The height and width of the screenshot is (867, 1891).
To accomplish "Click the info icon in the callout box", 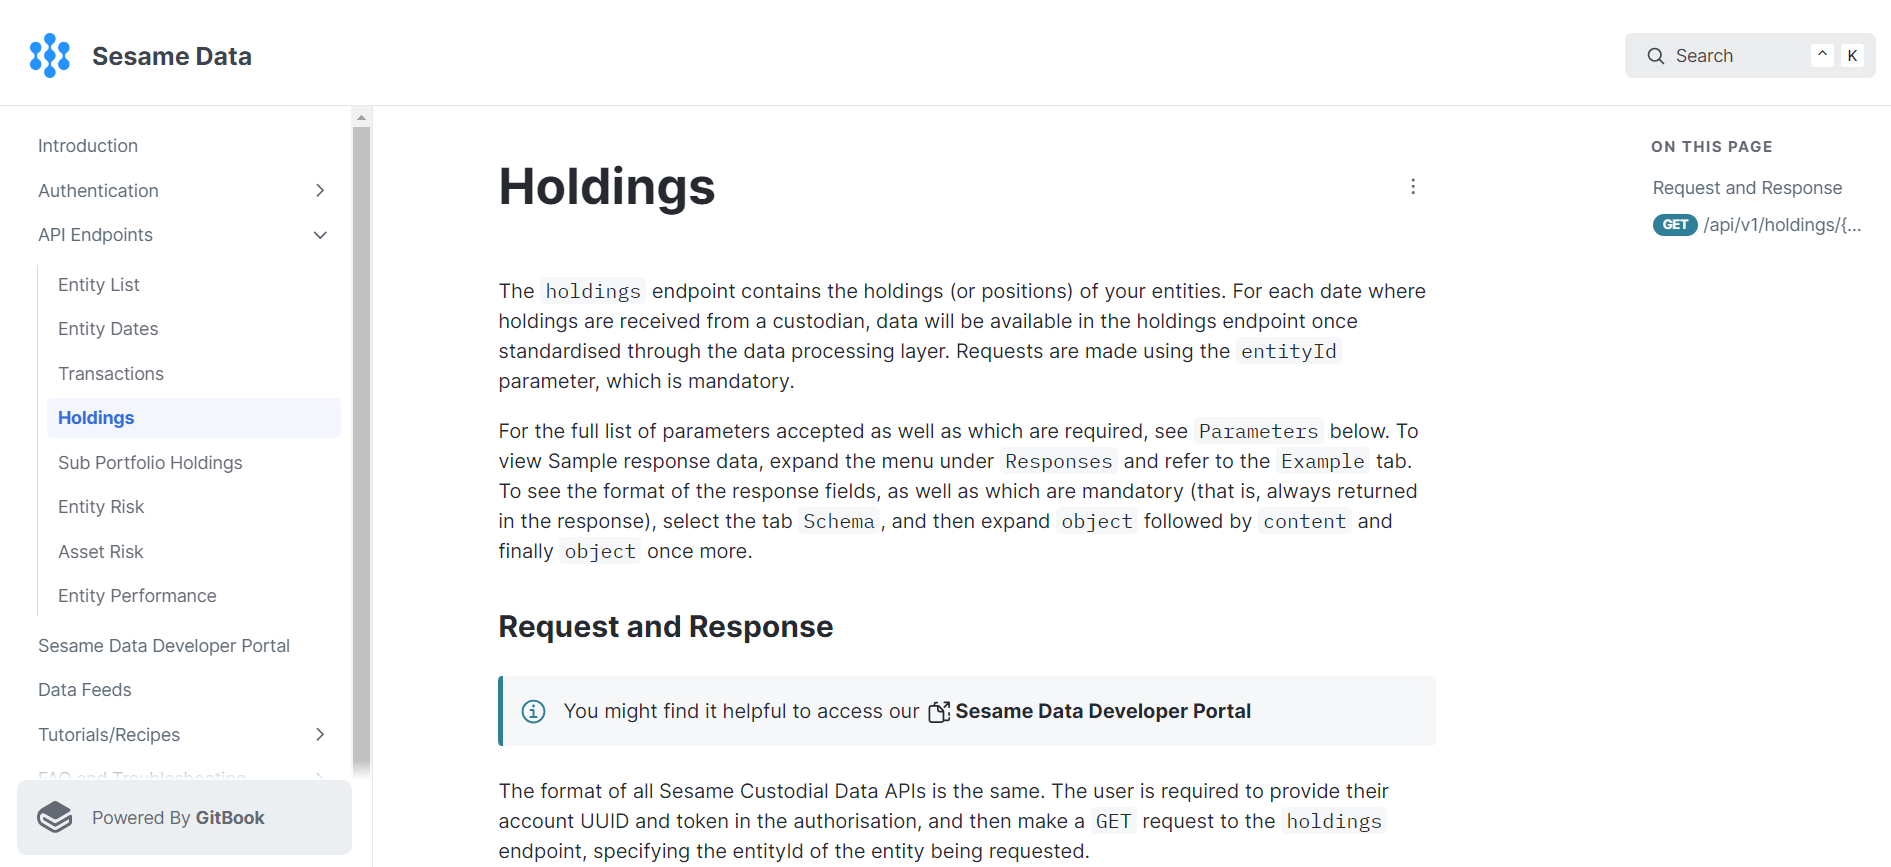I will [x=533, y=711].
